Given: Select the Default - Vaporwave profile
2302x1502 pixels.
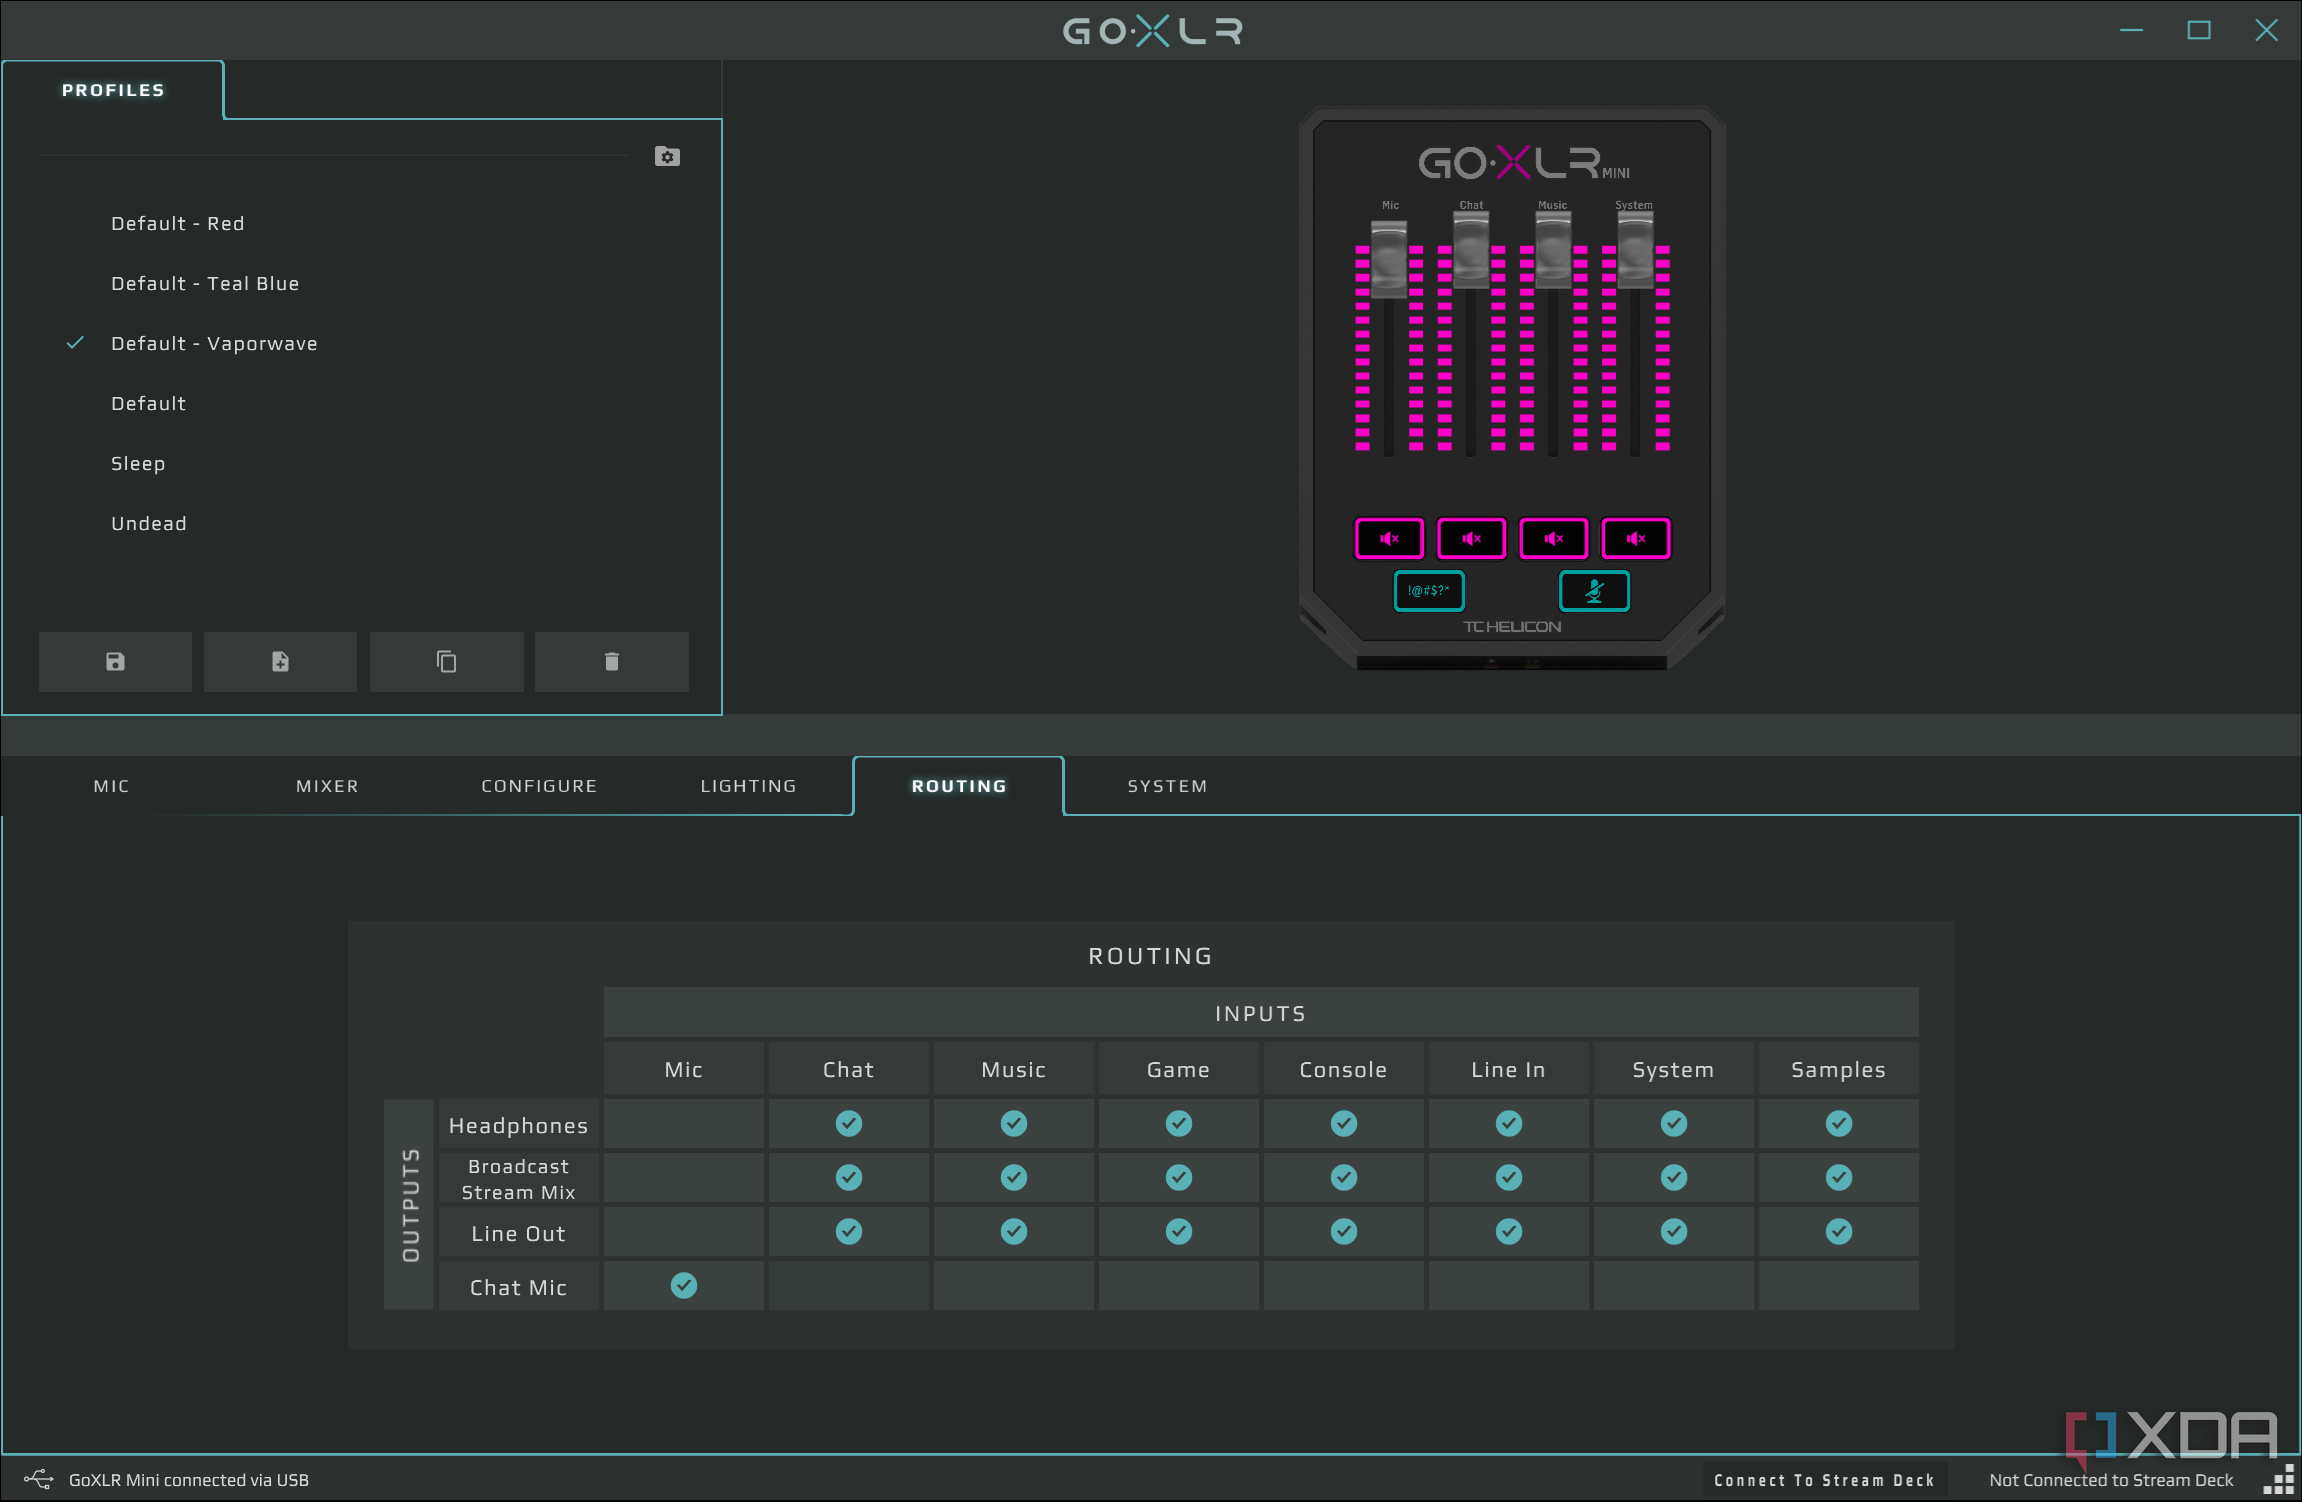Looking at the screenshot, I should pyautogui.click(x=214, y=343).
